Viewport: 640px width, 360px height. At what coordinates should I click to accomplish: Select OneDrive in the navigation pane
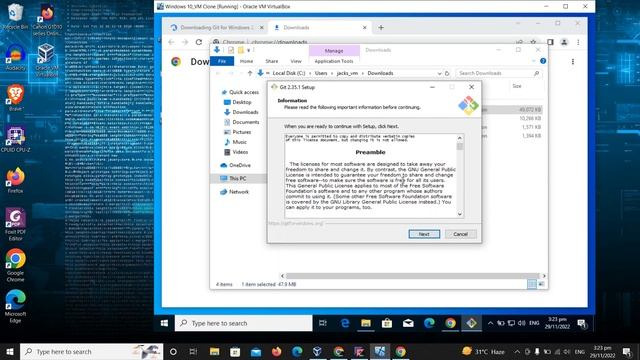(240, 165)
